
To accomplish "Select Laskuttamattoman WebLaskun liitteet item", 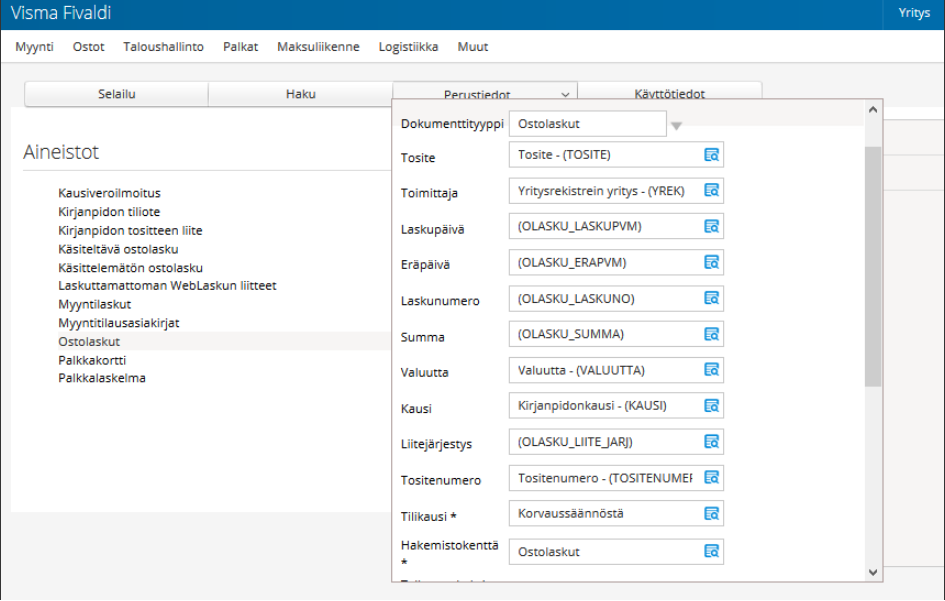I will pyautogui.click(x=167, y=286).
